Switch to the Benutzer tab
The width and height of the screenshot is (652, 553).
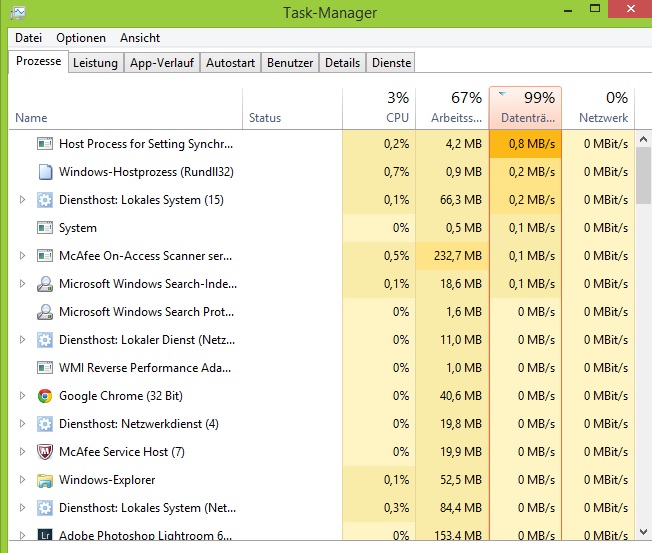pyautogui.click(x=290, y=63)
